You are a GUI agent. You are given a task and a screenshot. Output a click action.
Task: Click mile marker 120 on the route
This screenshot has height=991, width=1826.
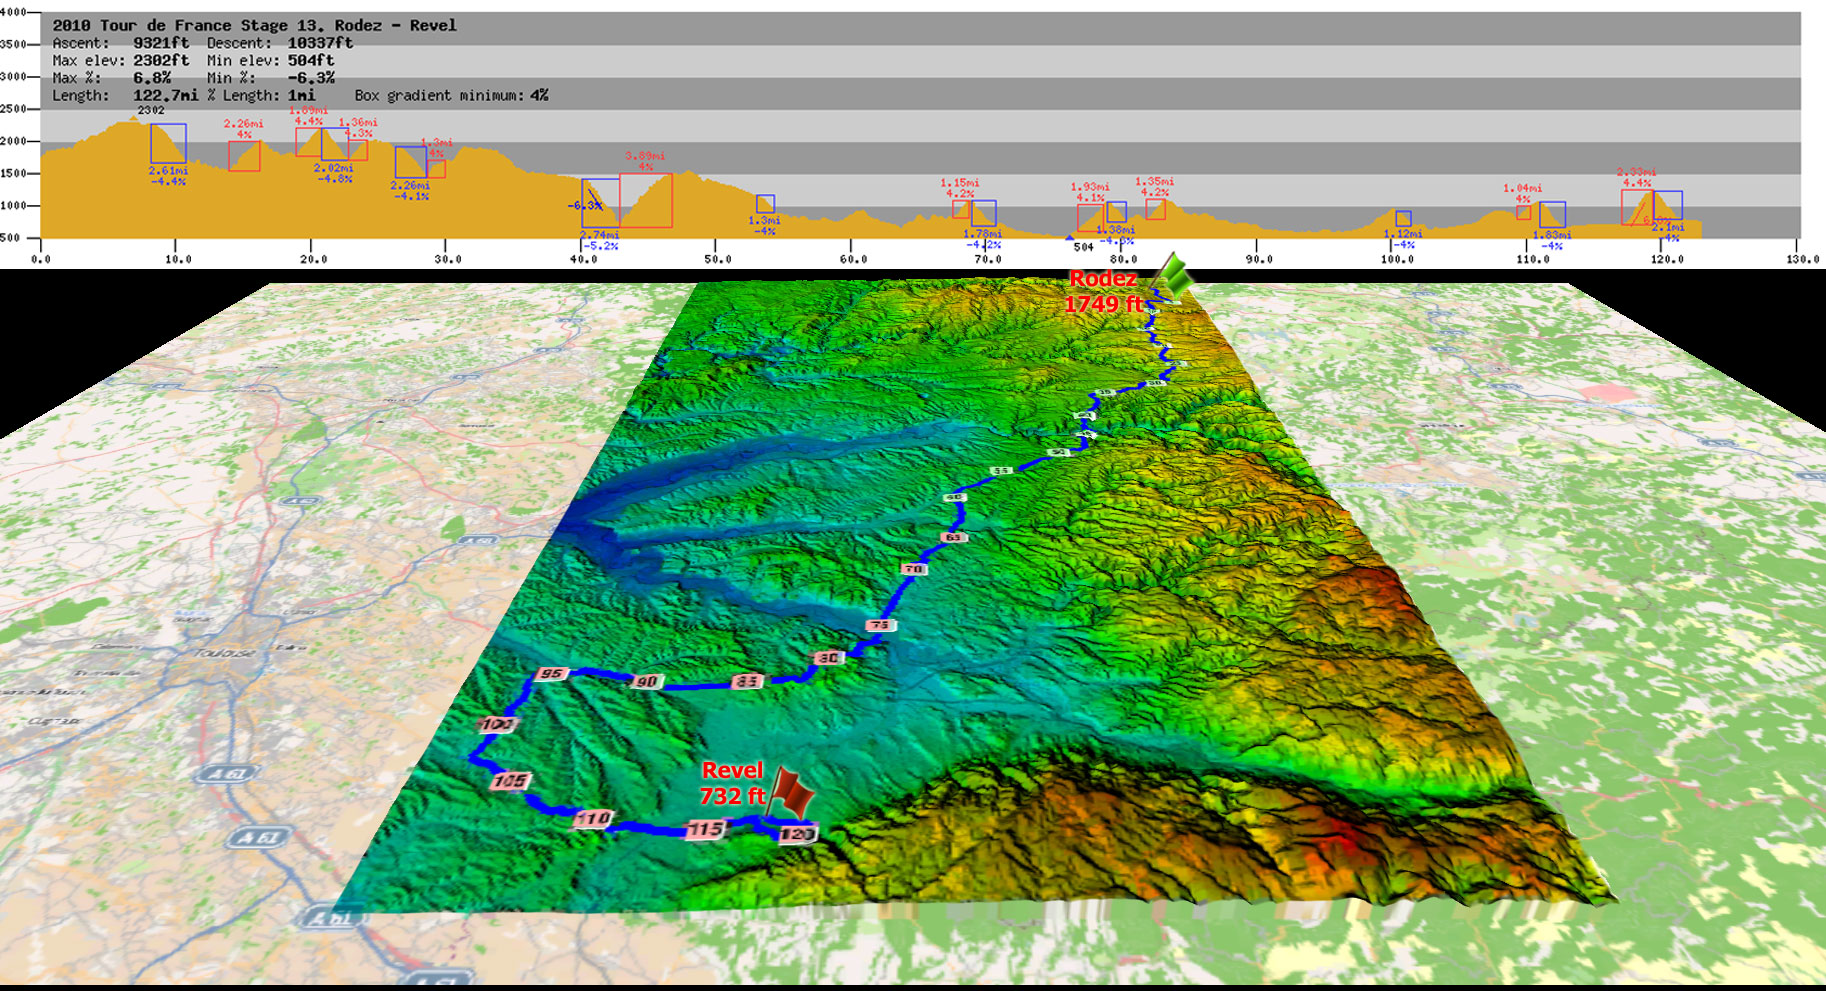797,834
